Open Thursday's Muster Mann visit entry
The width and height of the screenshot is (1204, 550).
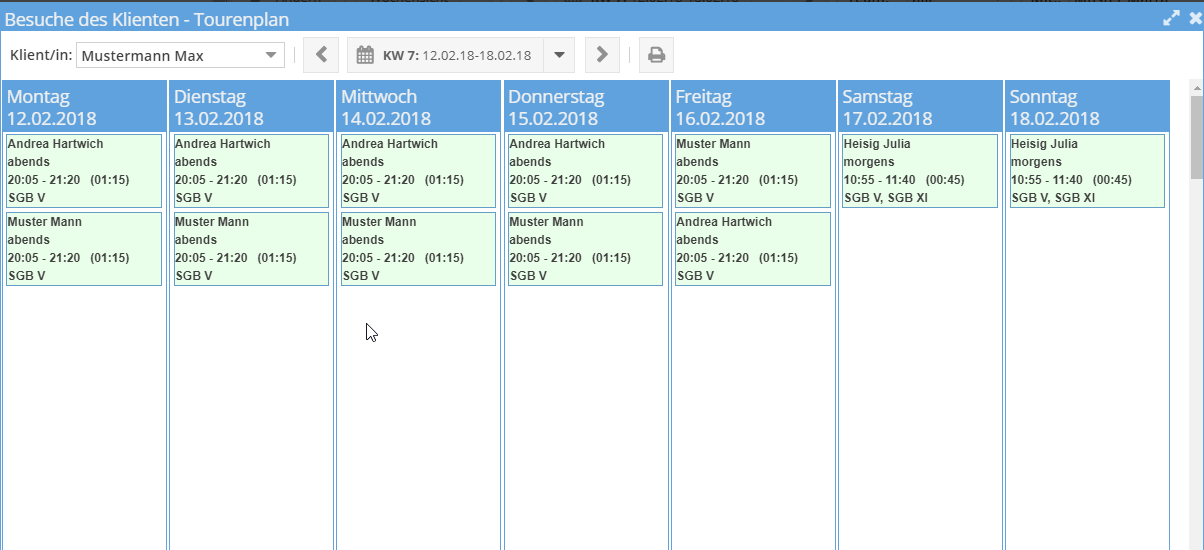[x=585, y=249]
